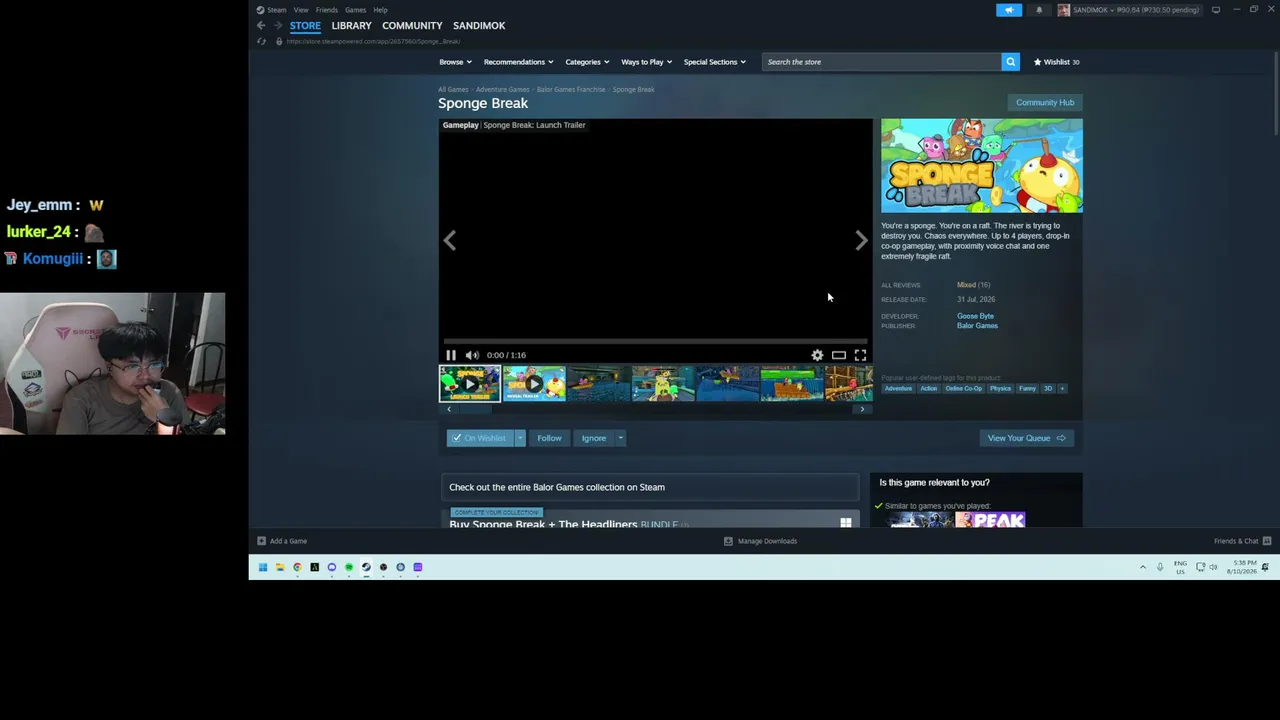
Task: Click View Your Queue
Action: tap(1026, 438)
